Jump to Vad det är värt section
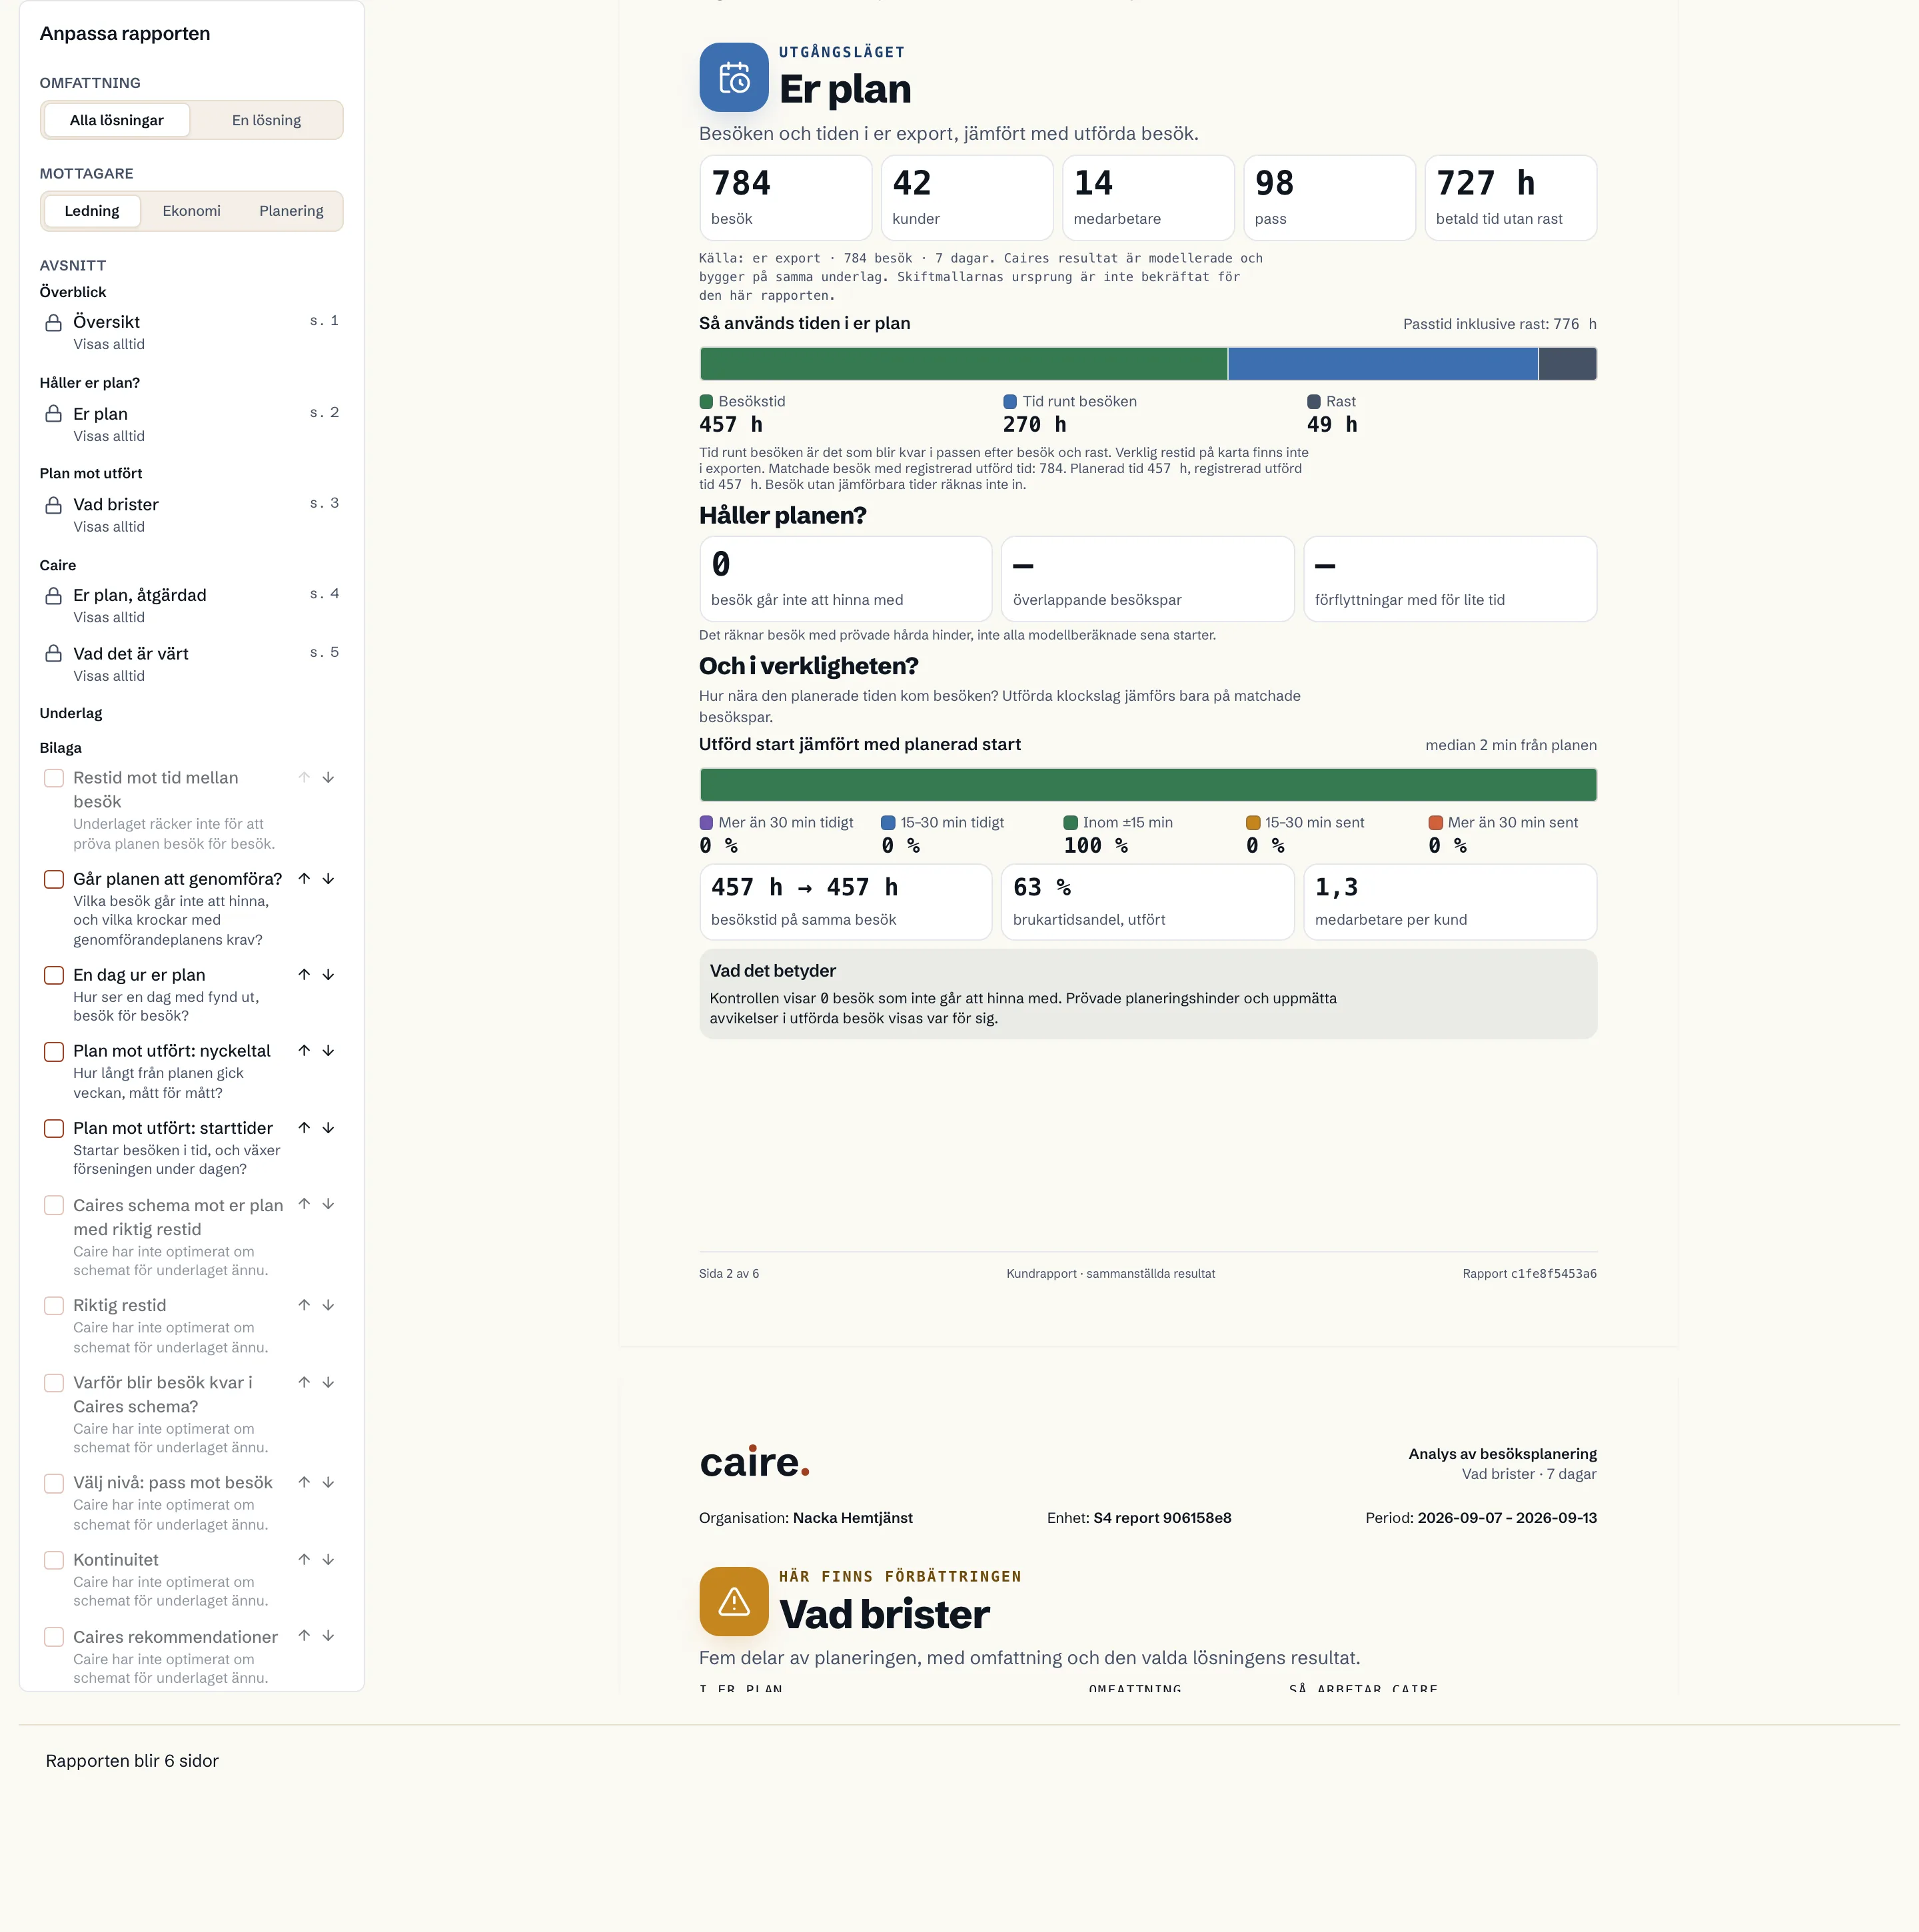1919x1932 pixels. coord(192,663)
